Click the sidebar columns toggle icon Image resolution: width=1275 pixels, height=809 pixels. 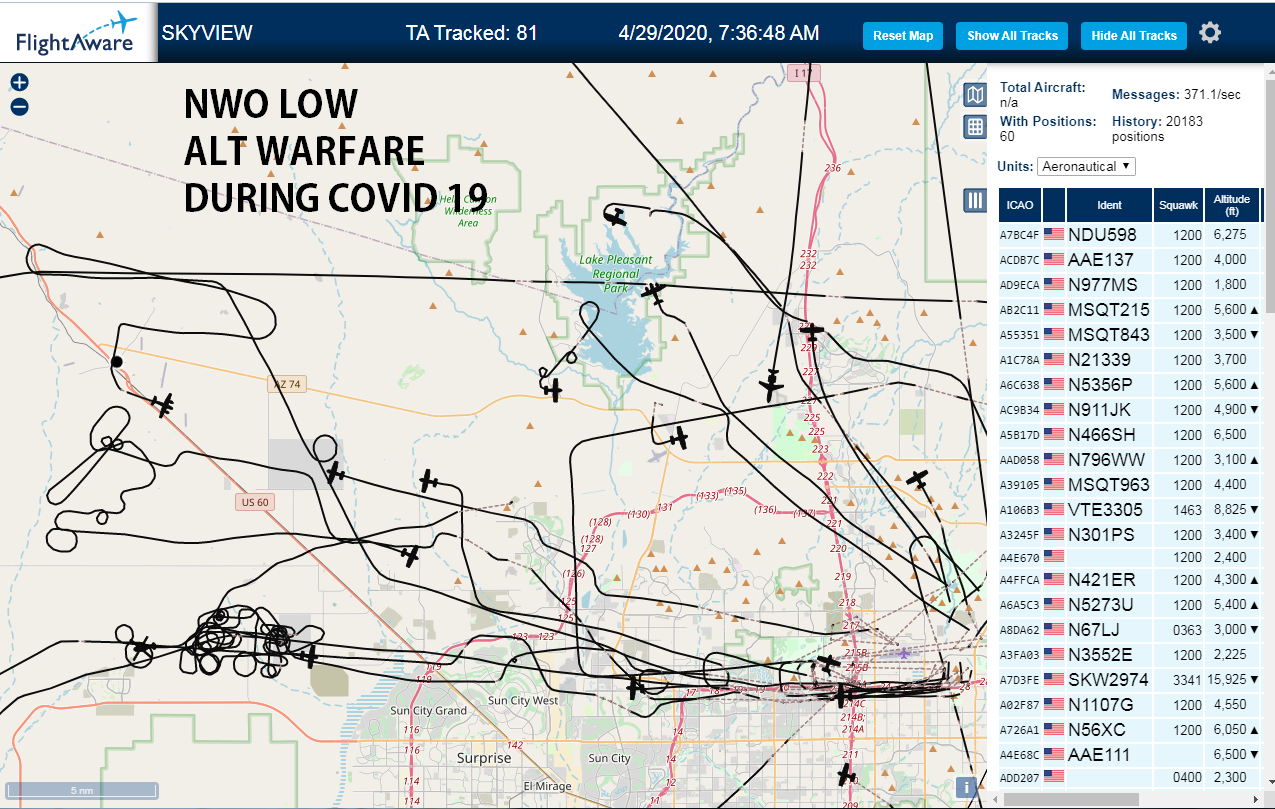point(975,200)
